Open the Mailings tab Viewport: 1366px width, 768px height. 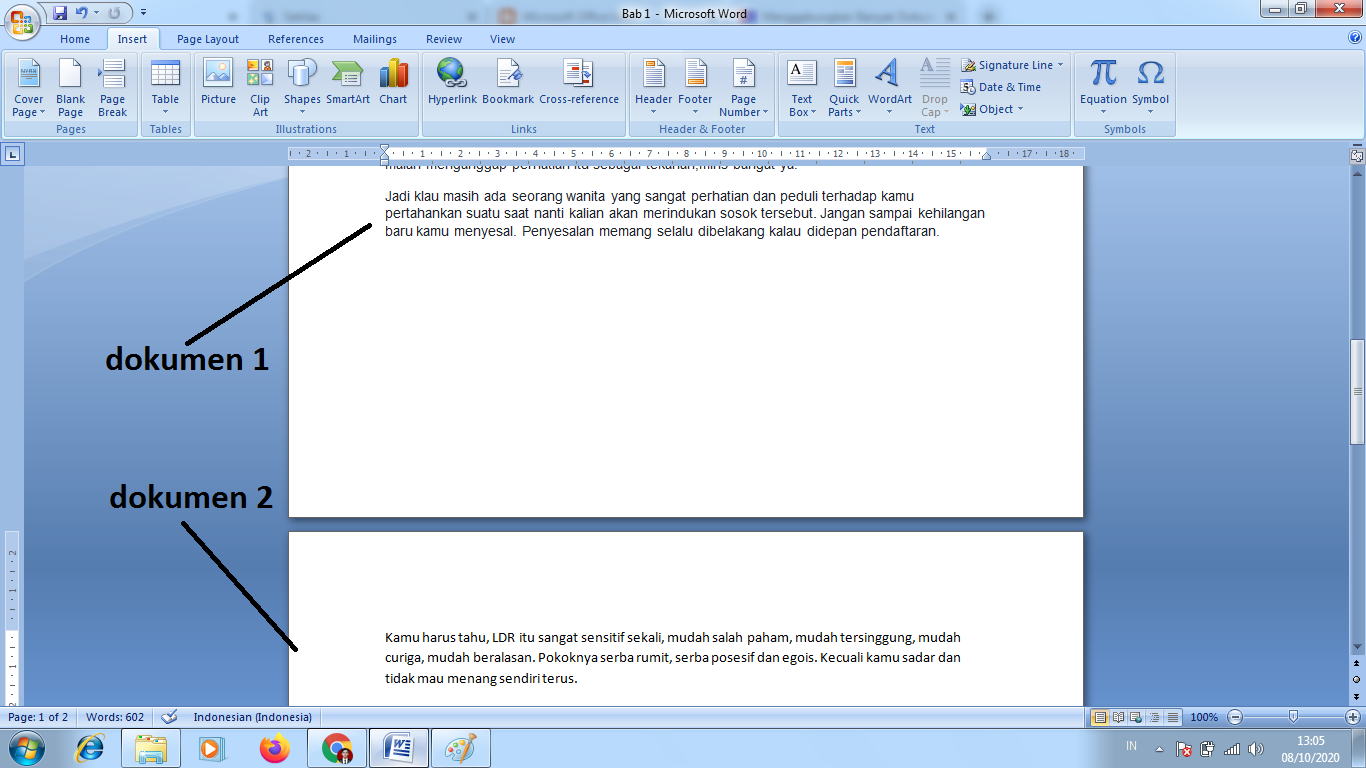point(374,39)
